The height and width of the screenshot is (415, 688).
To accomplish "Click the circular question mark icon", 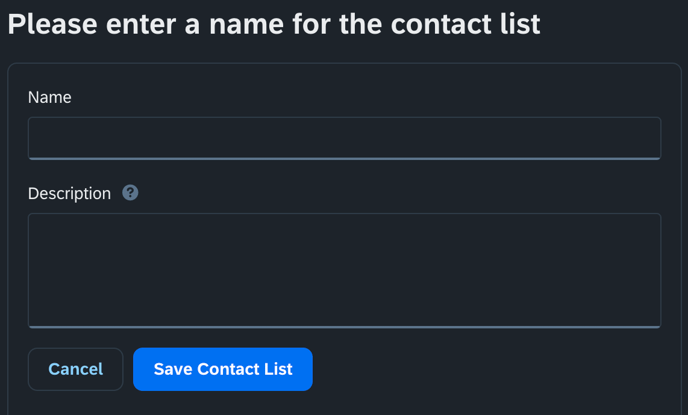I will coord(130,193).
